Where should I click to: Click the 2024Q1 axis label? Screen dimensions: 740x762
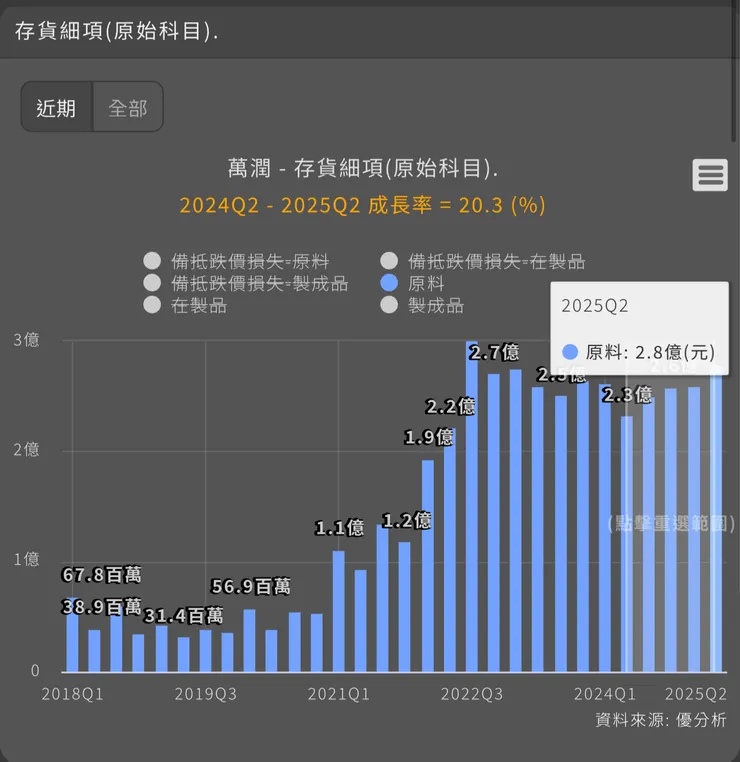pos(605,694)
